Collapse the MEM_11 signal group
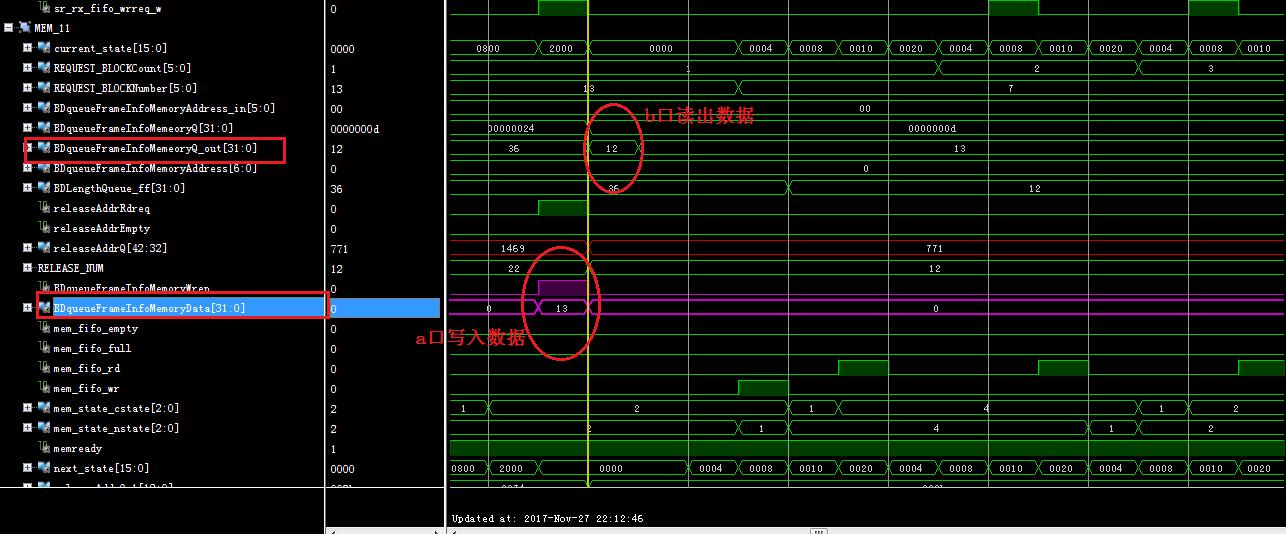This screenshot has width=1286, height=534. (9, 28)
